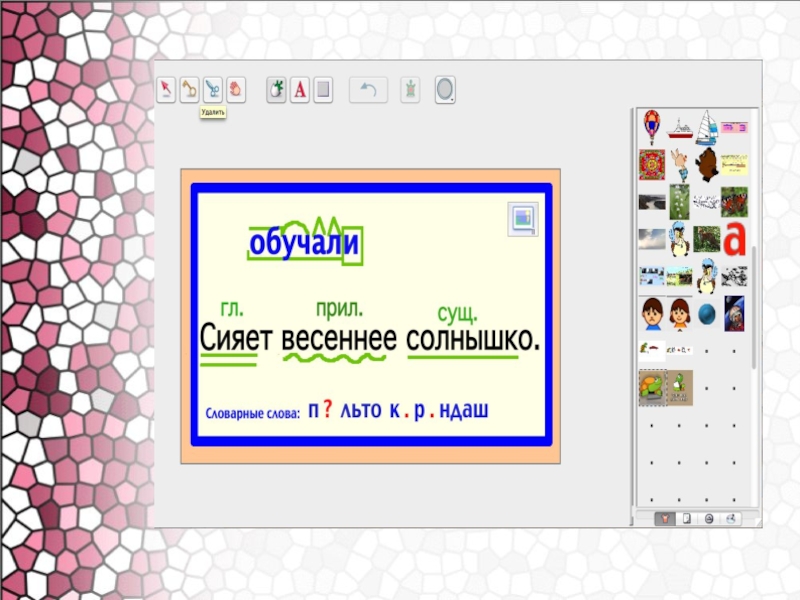
Task: Pick the green field landscape shape
Action: coord(680,277)
